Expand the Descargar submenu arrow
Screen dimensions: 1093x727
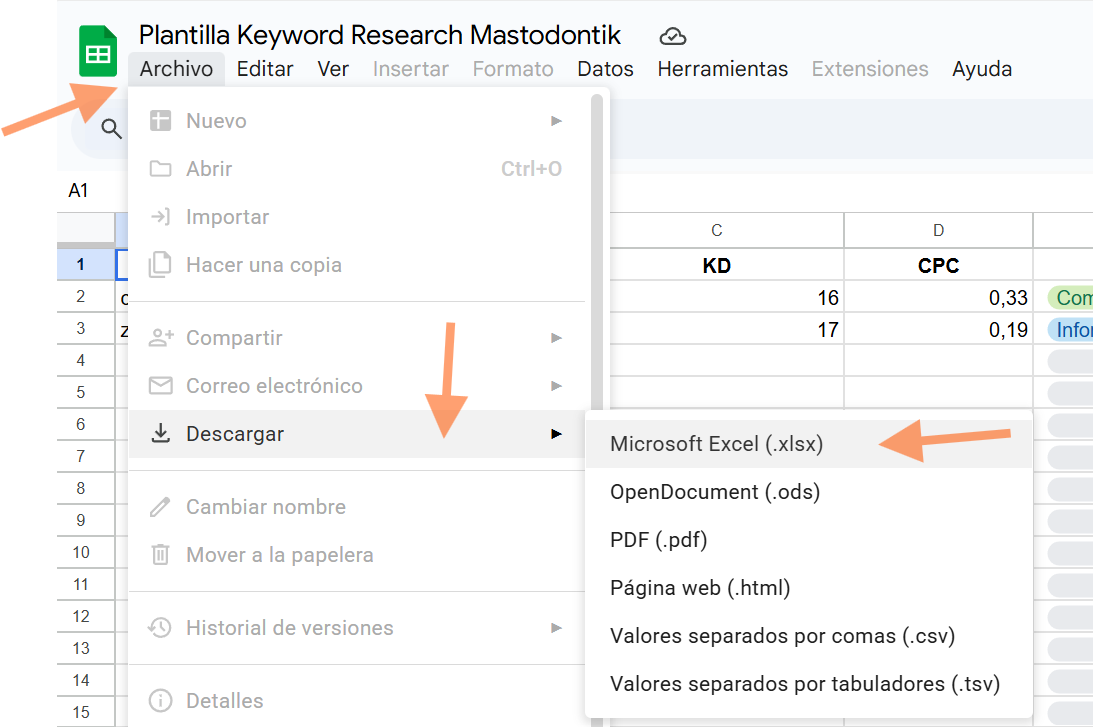[x=556, y=434]
